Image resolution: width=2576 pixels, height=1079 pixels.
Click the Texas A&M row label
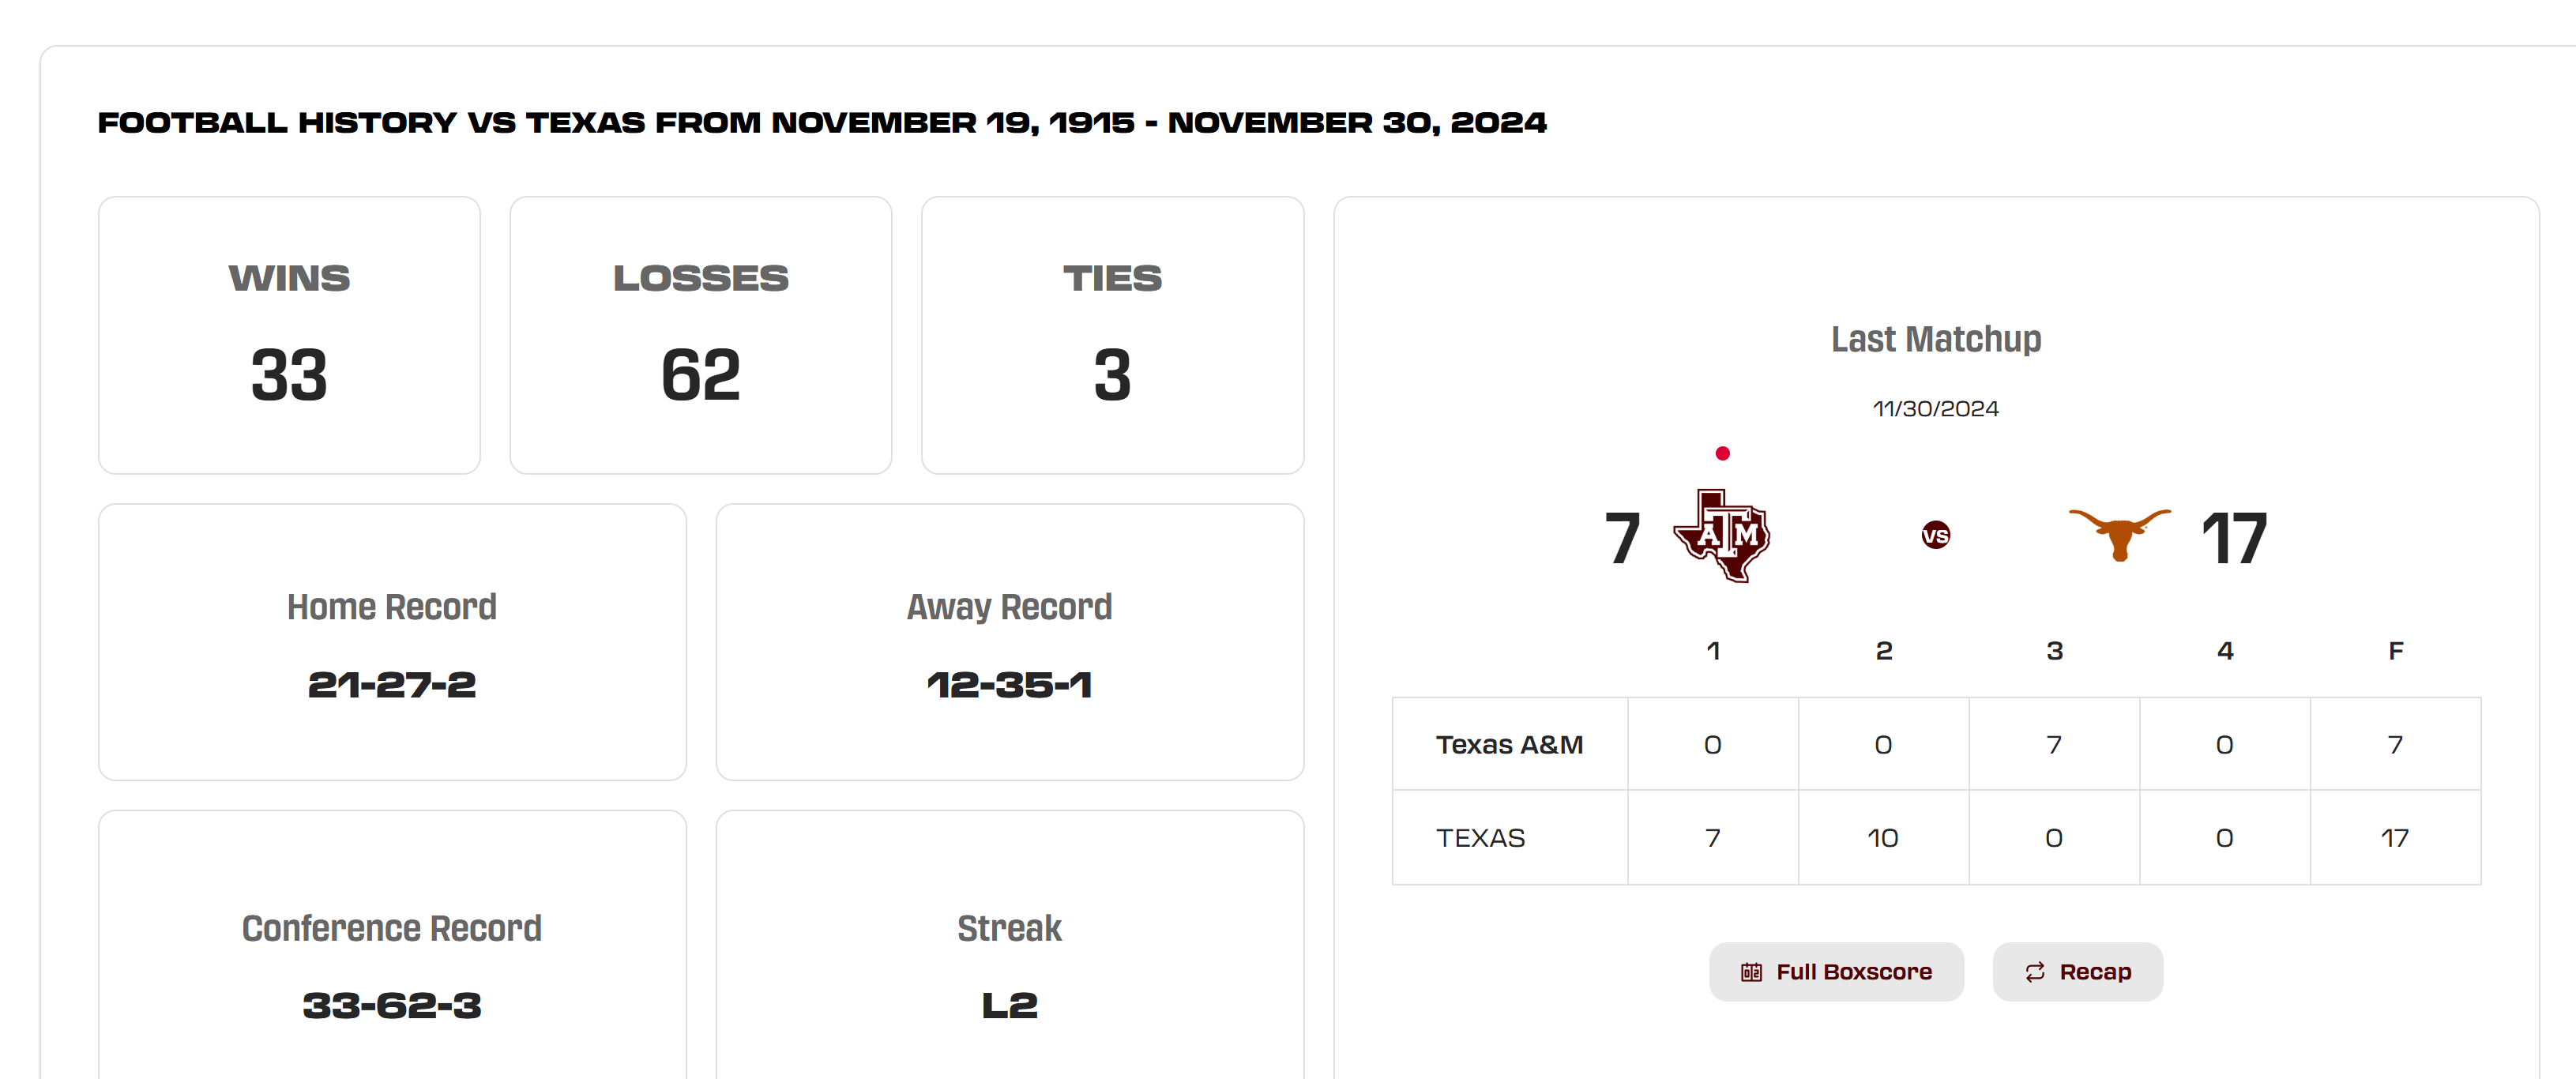point(1509,745)
